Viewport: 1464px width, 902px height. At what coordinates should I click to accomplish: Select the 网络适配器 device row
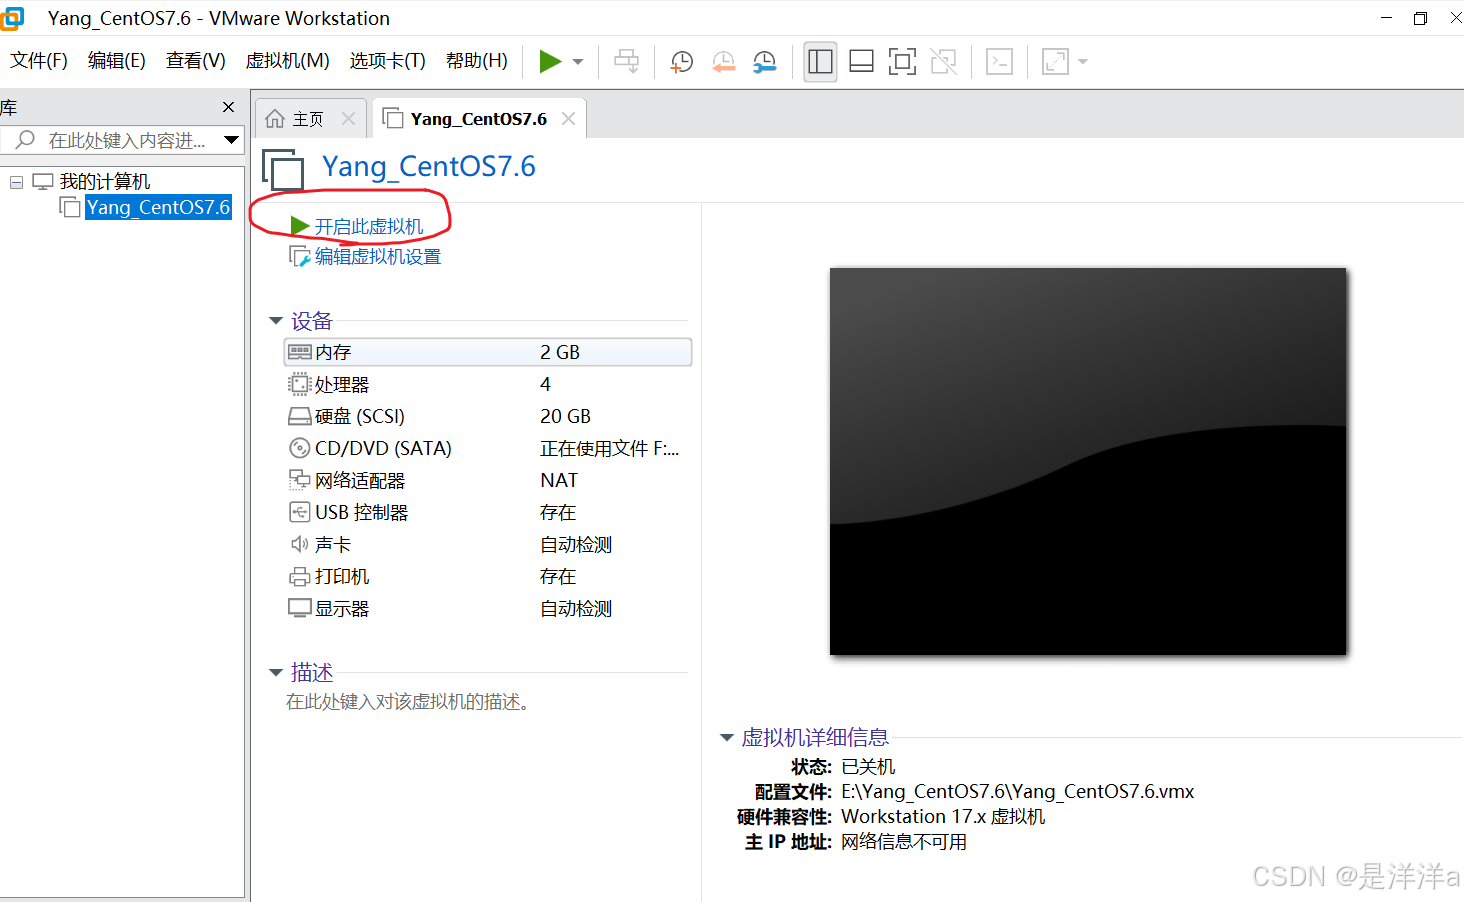pos(488,480)
